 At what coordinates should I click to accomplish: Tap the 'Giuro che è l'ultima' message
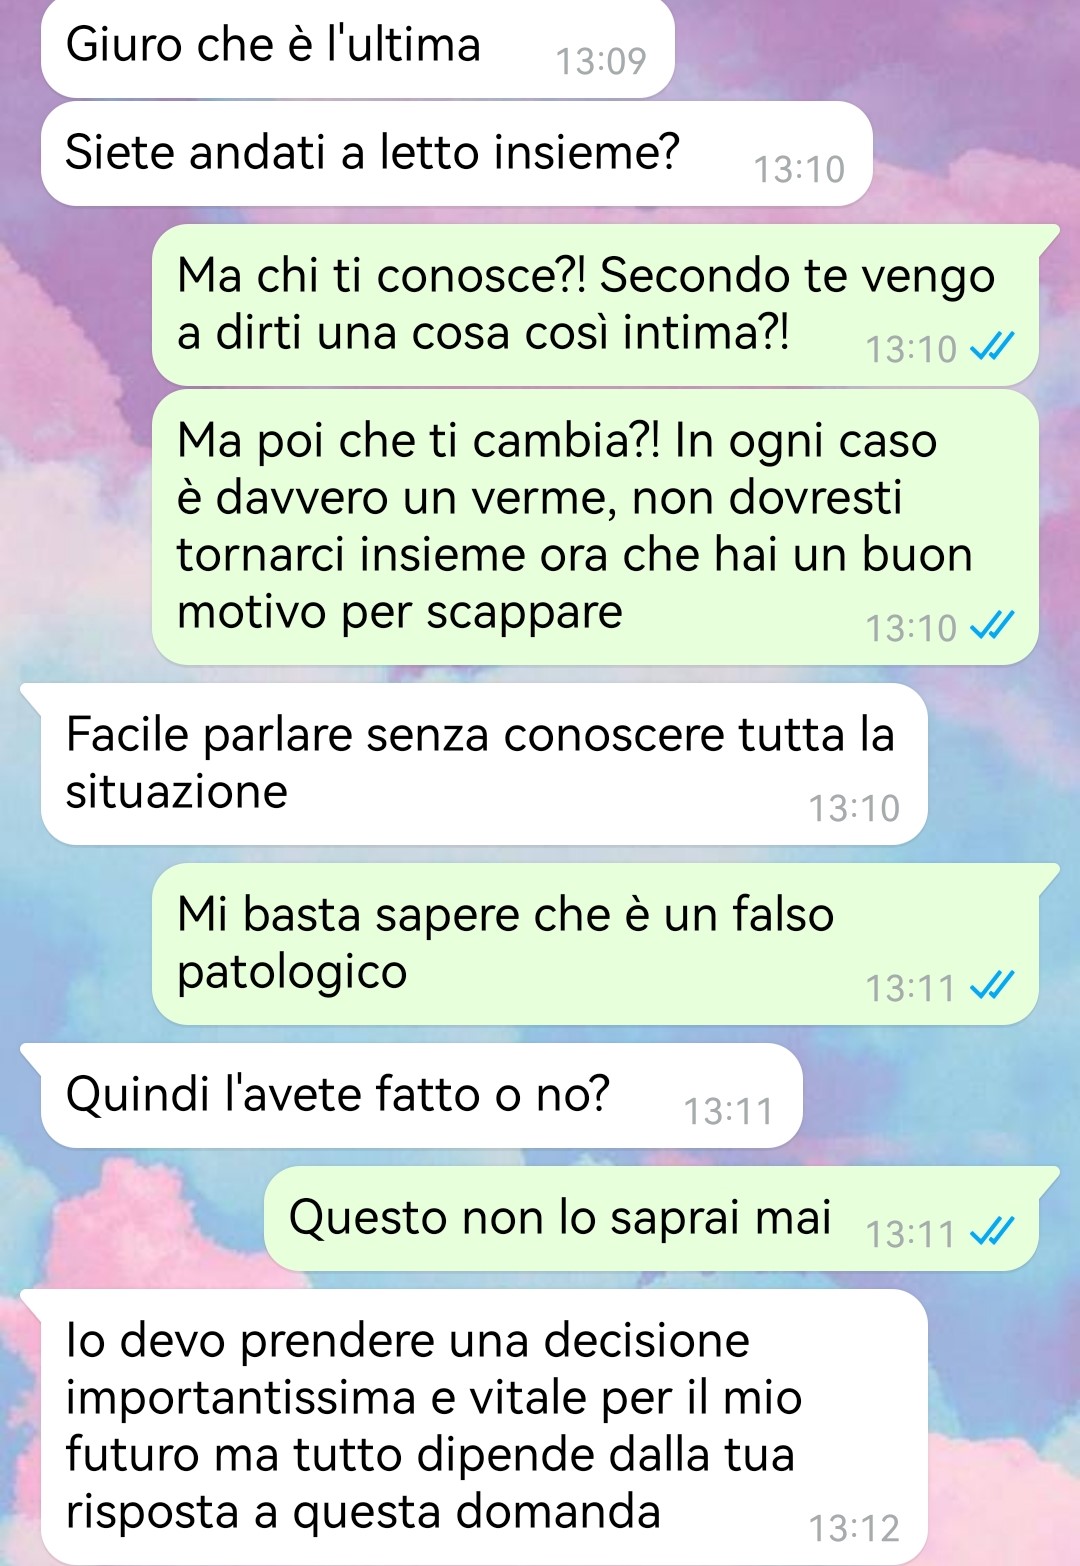[x=357, y=49]
